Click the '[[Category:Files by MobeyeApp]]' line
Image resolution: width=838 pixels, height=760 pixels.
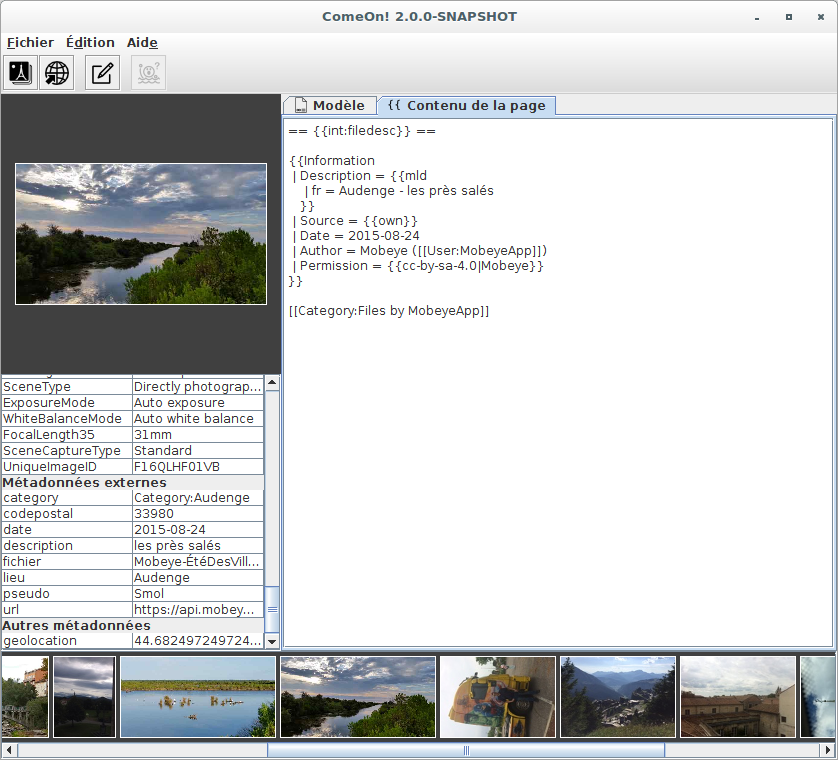(x=389, y=311)
